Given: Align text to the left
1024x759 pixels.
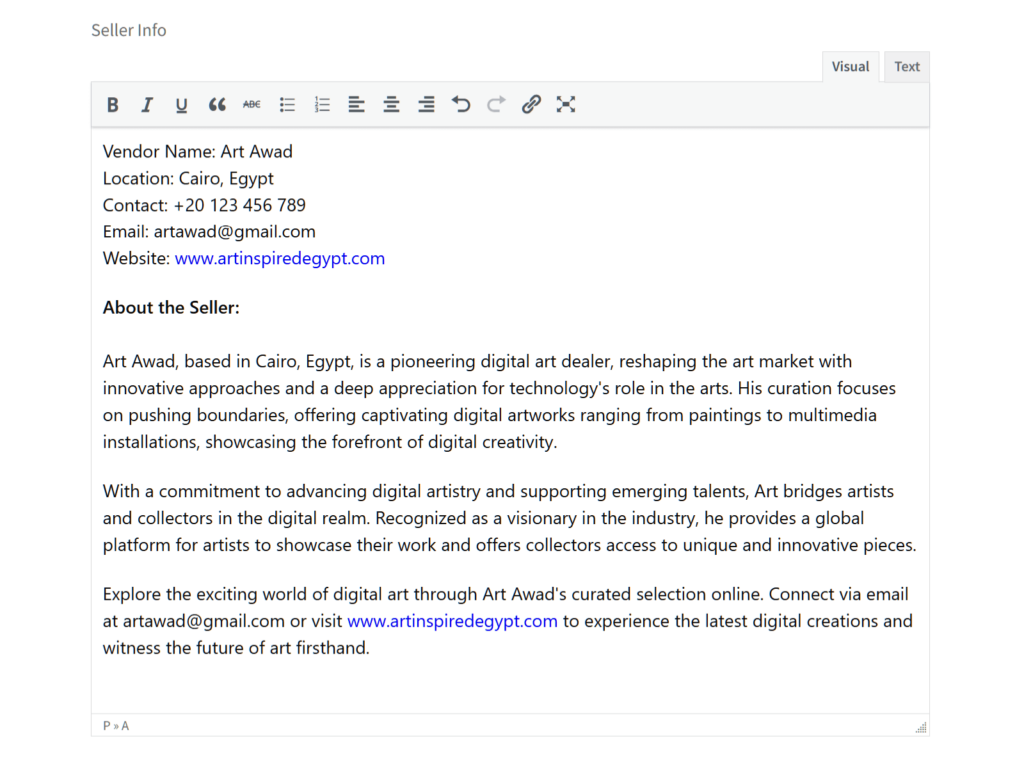Looking at the screenshot, I should click(356, 105).
